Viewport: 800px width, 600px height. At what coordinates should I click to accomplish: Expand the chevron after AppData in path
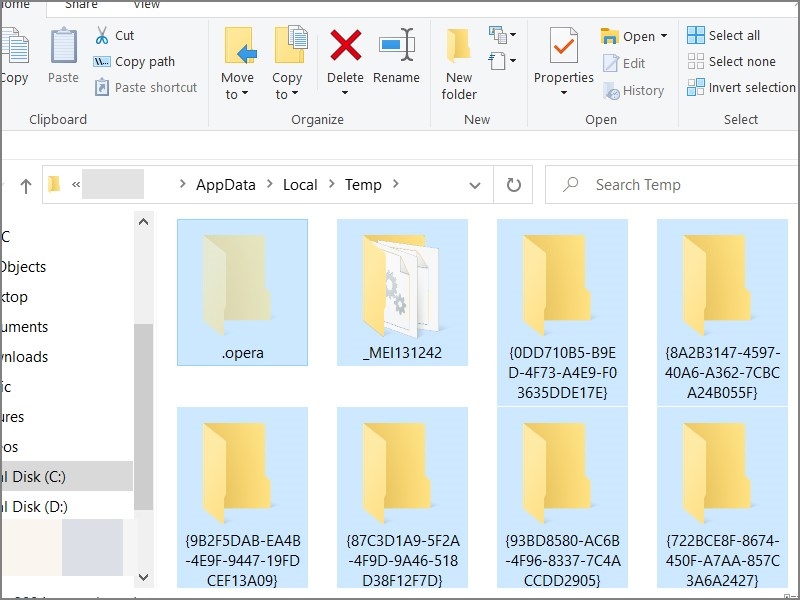coord(269,184)
